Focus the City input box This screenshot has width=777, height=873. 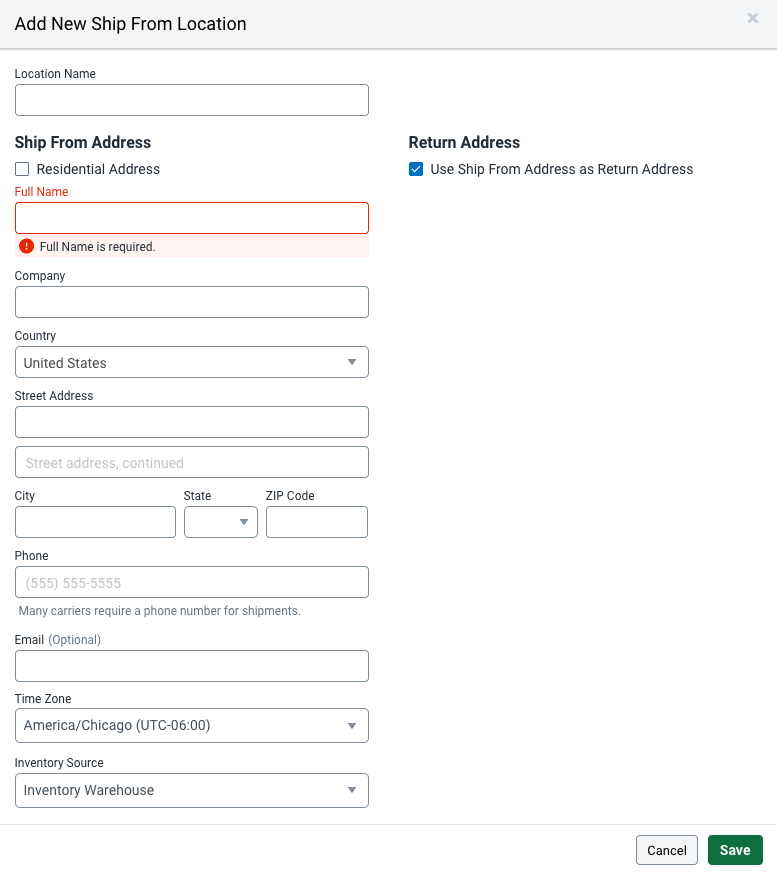coord(95,522)
